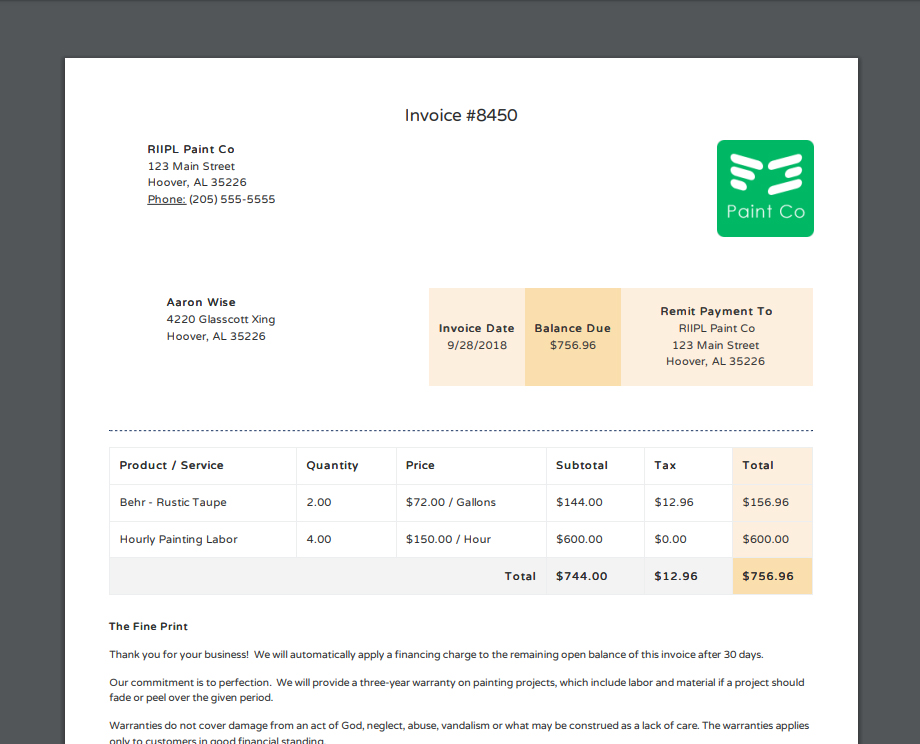The height and width of the screenshot is (744, 920).
Task: Click the Invoice #8450 title
Action: click(460, 115)
